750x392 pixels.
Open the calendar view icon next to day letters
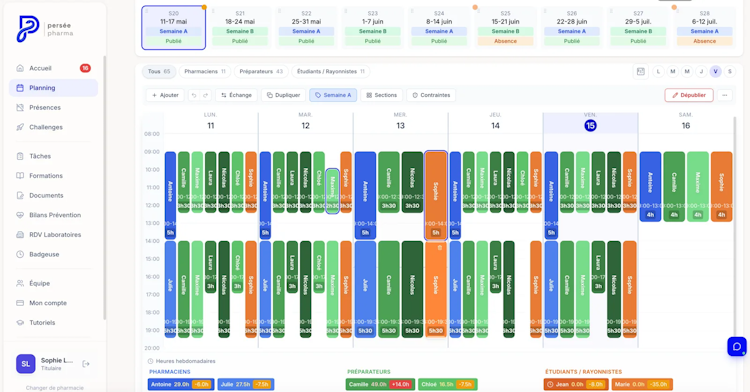tap(641, 72)
